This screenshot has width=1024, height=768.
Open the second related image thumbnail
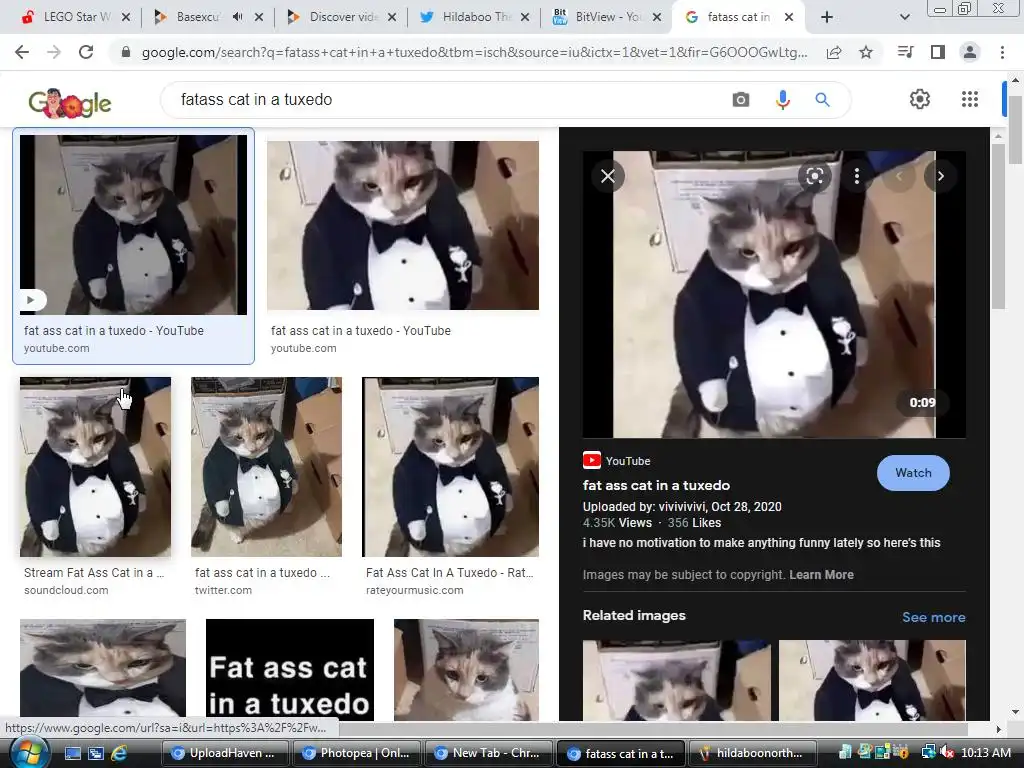872,680
